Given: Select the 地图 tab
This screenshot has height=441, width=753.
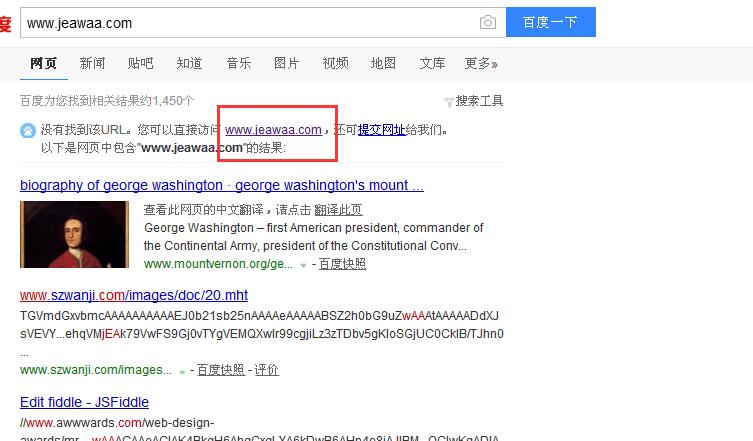Looking at the screenshot, I should coord(383,64).
